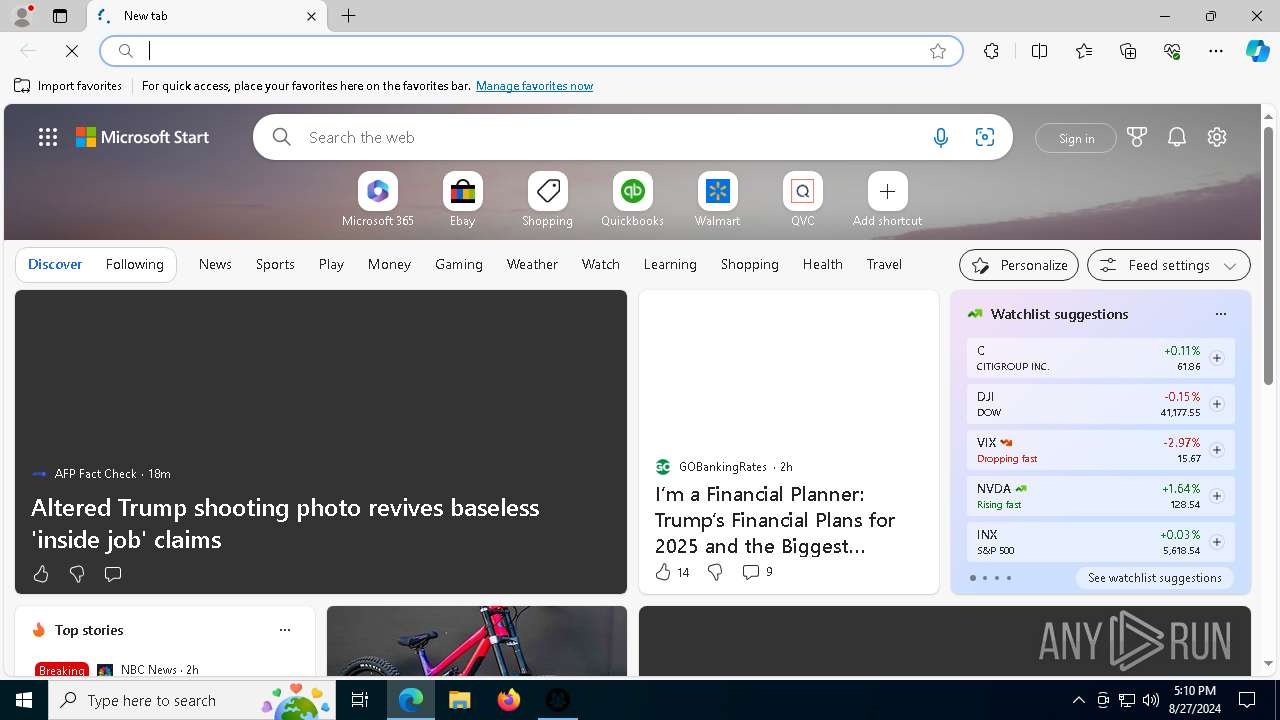Toggle split screen view
Viewport: 1280px width, 720px height.
click(x=1039, y=51)
